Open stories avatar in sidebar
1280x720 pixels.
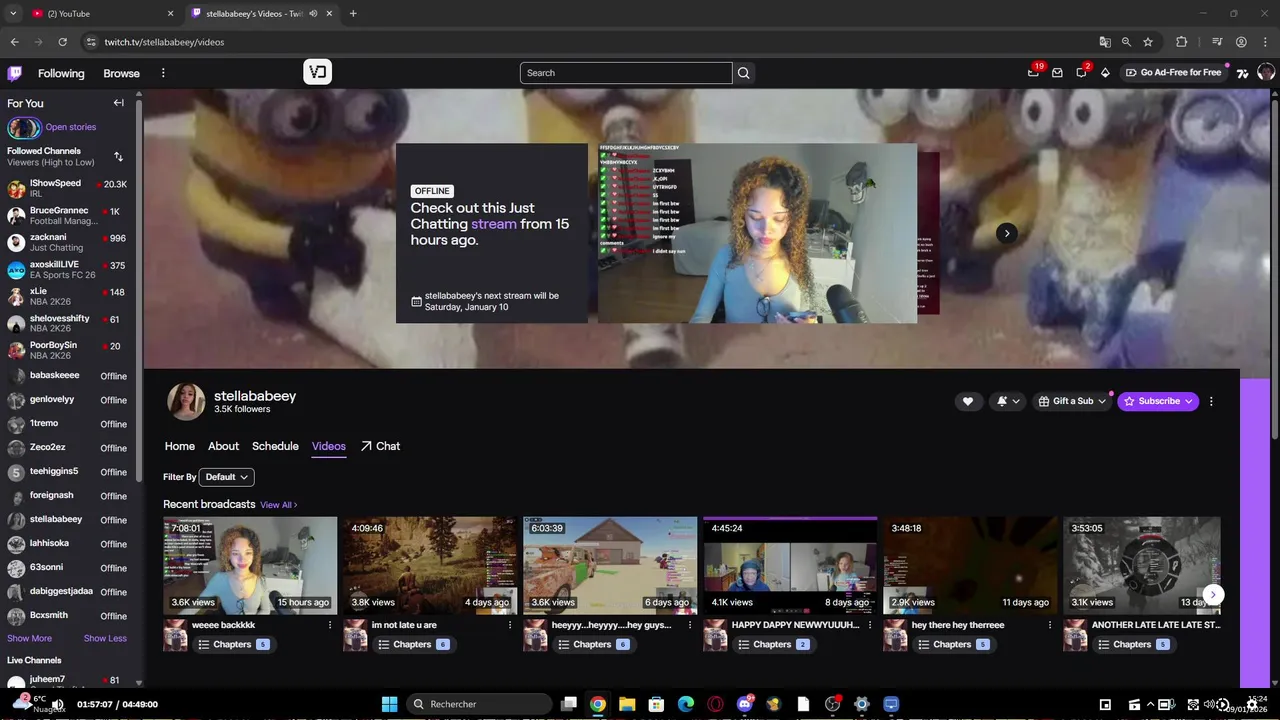24,127
